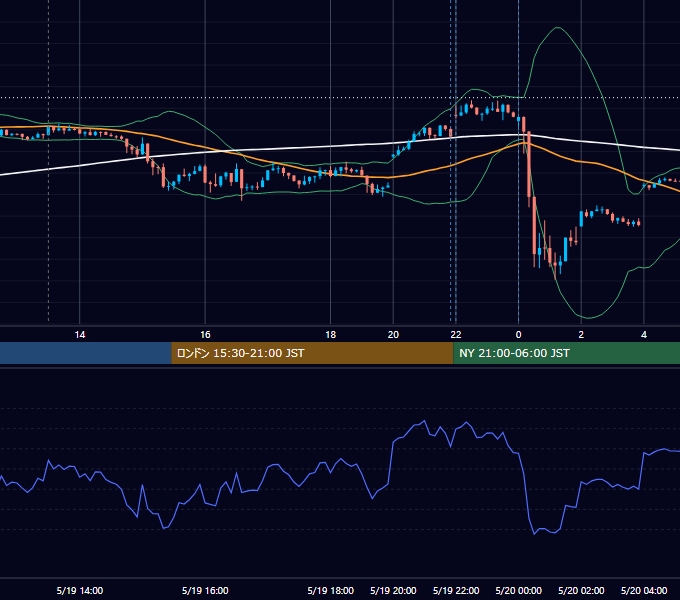Click the 5/19 18:00 label on indicator axis
Image resolution: width=680 pixels, height=600 pixels.
[330, 590]
